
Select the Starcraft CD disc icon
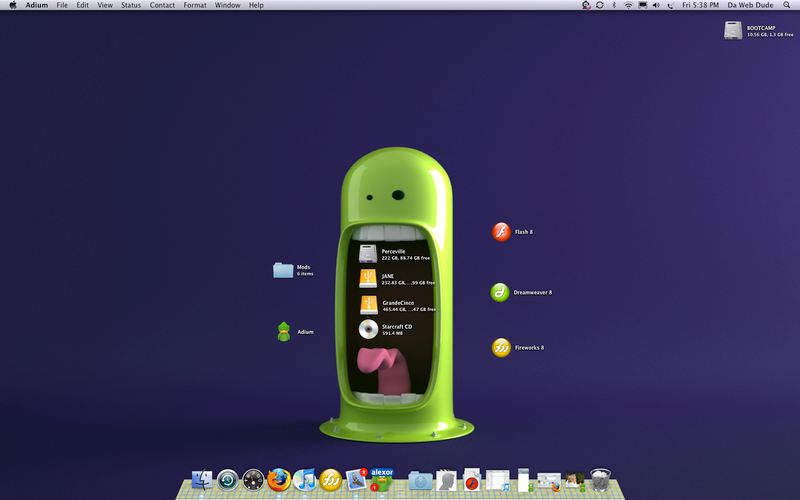[368, 329]
